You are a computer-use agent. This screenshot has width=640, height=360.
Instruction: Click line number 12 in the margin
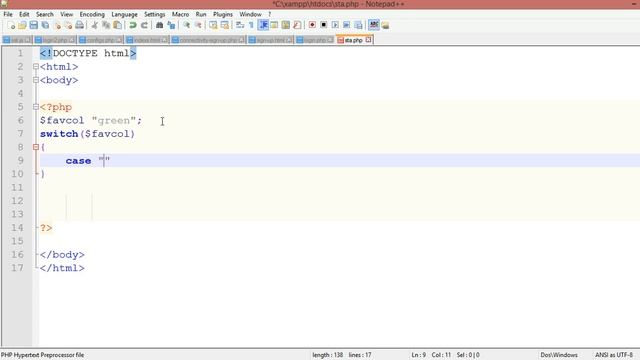(x=17, y=201)
